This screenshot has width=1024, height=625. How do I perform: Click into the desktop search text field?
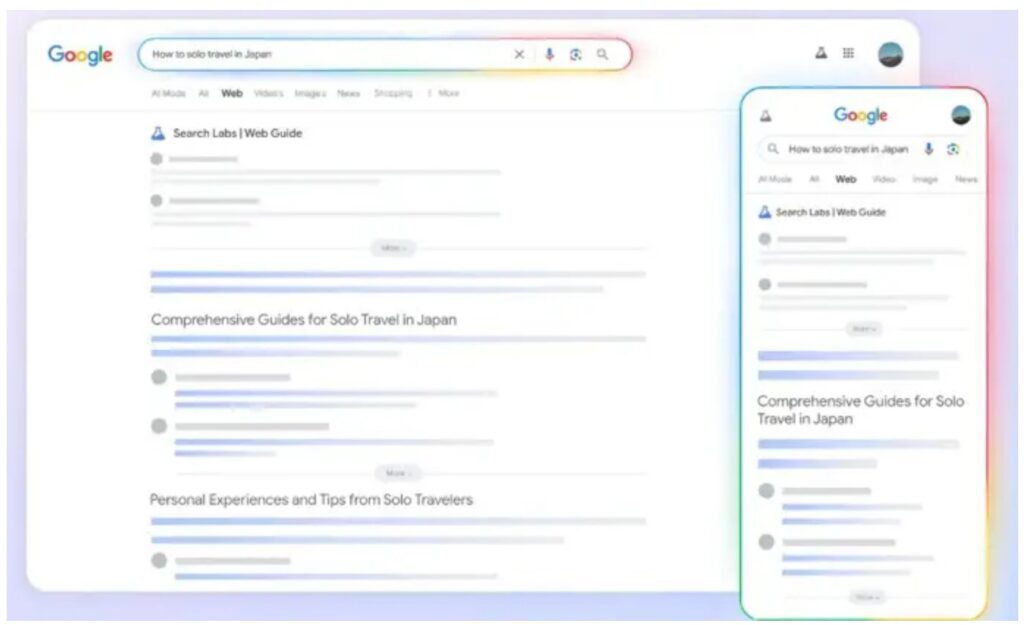click(x=320, y=55)
